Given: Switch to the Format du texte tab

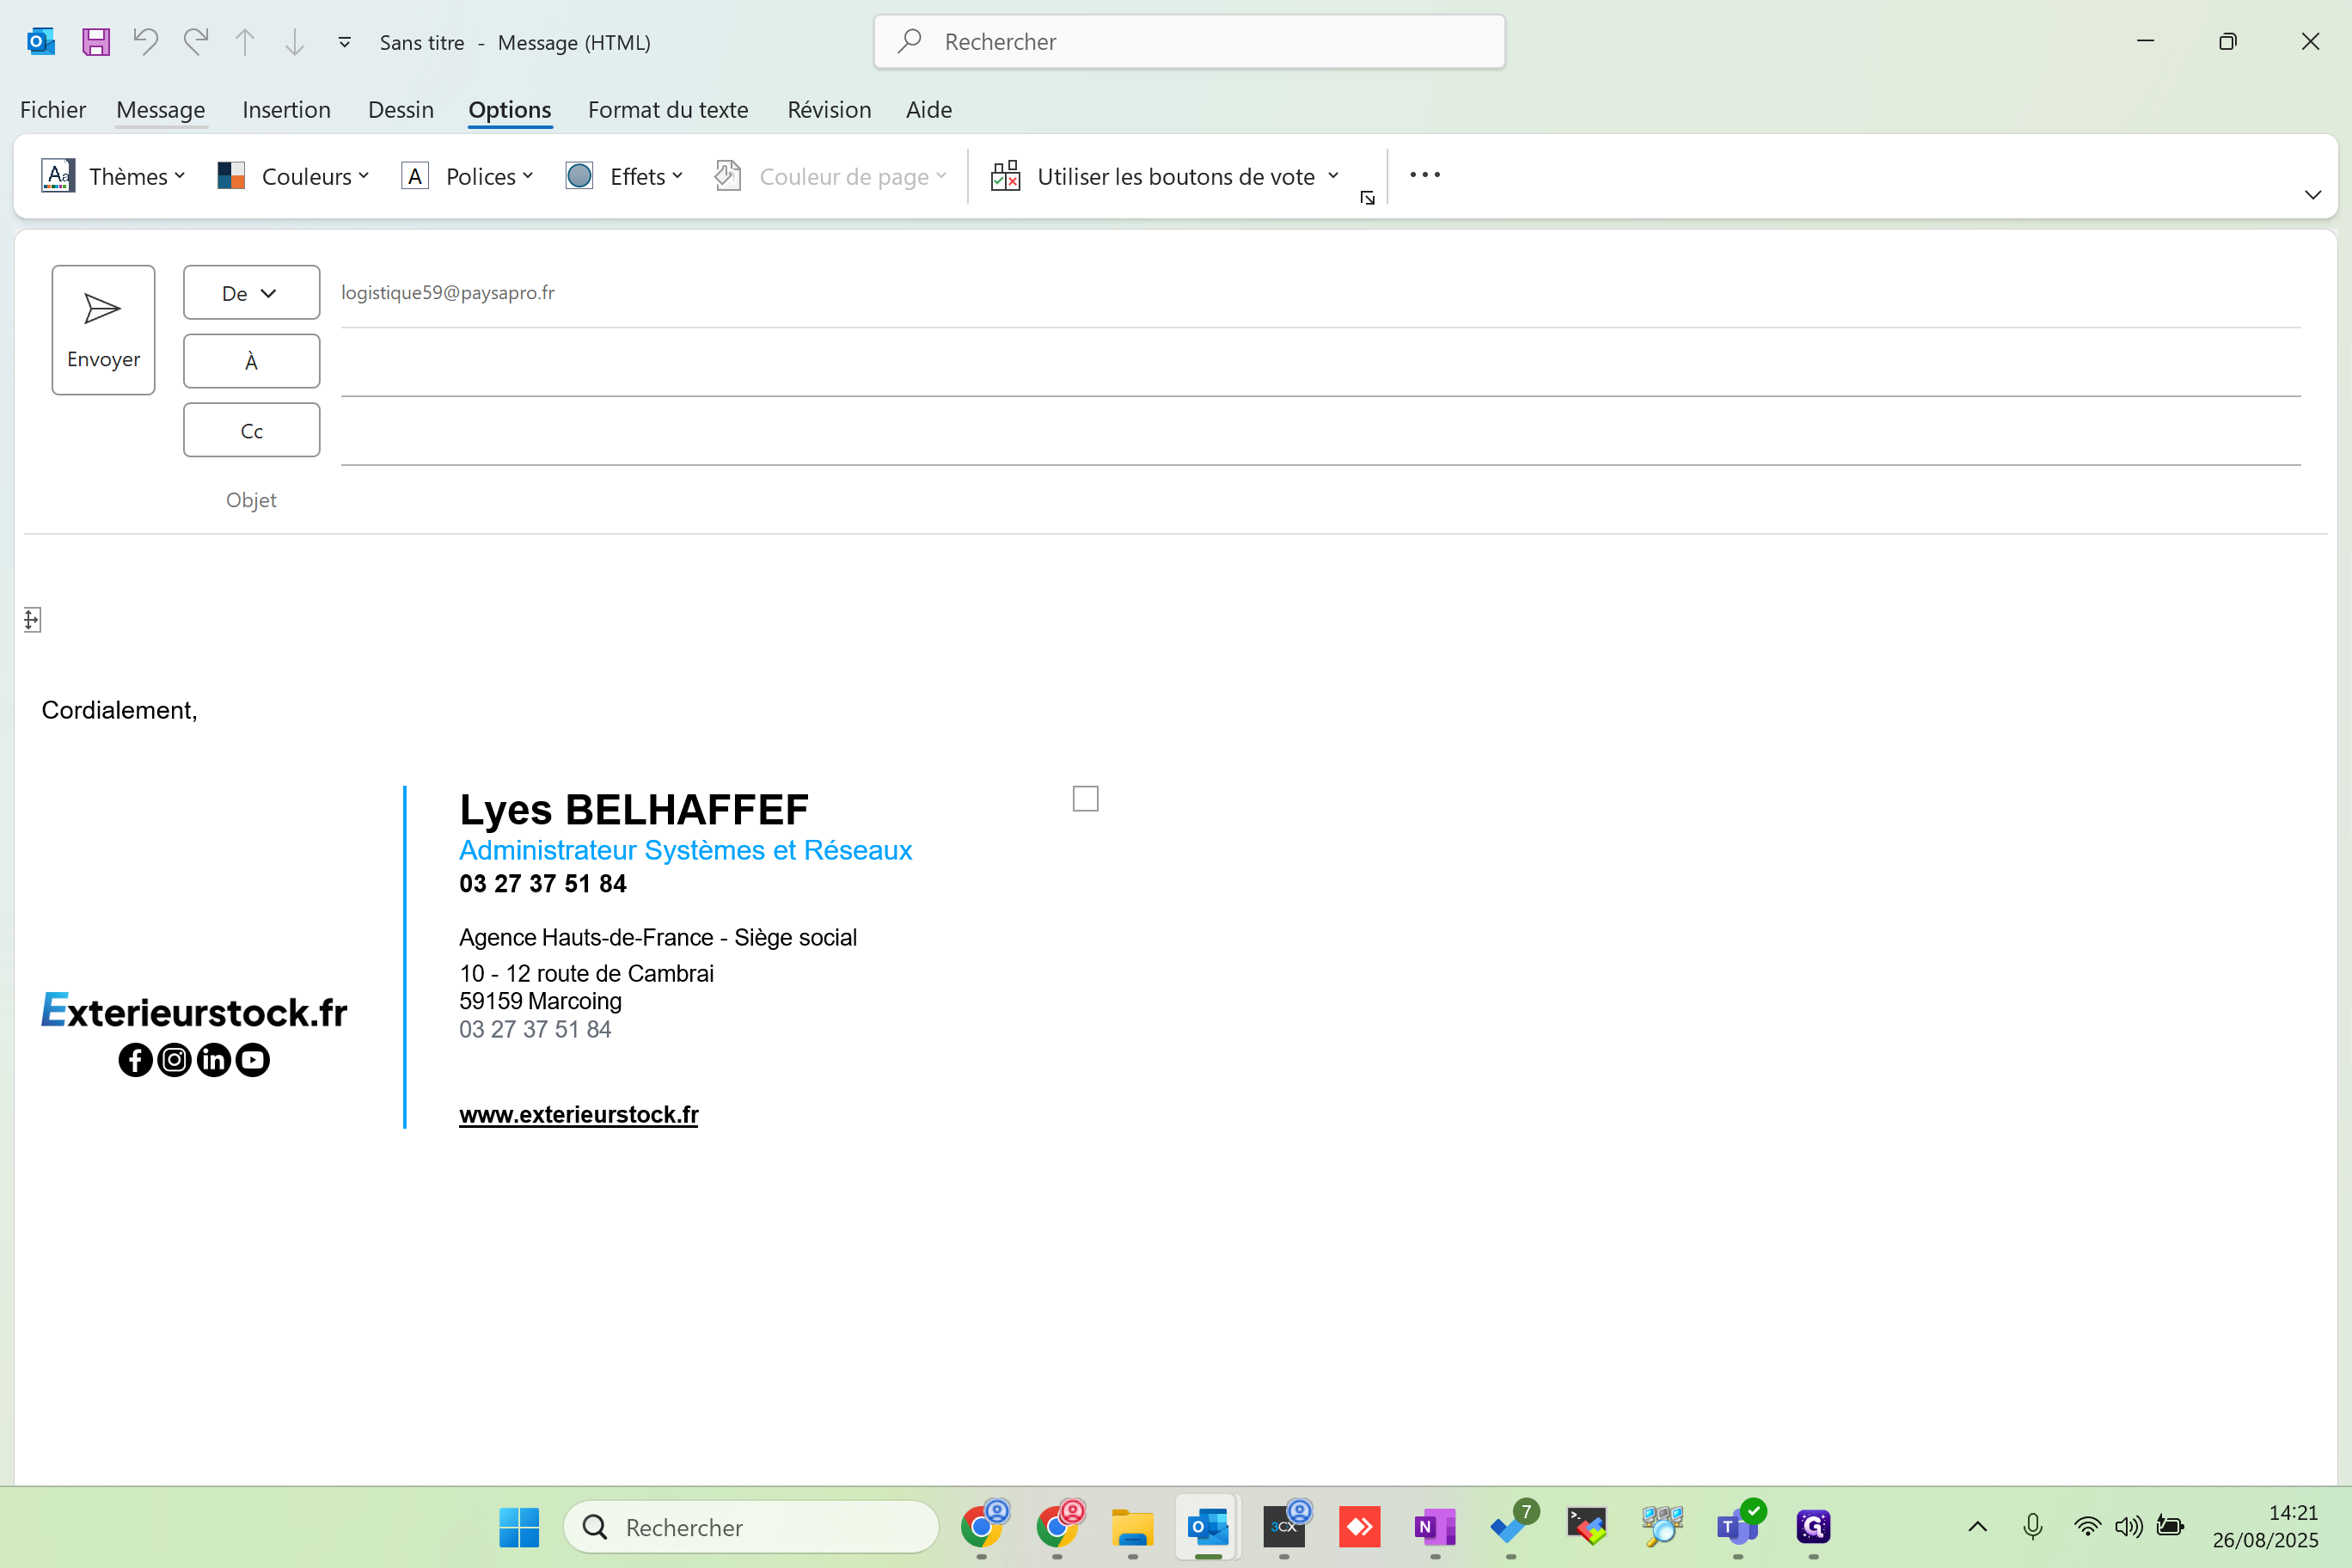Looking at the screenshot, I should point(668,109).
